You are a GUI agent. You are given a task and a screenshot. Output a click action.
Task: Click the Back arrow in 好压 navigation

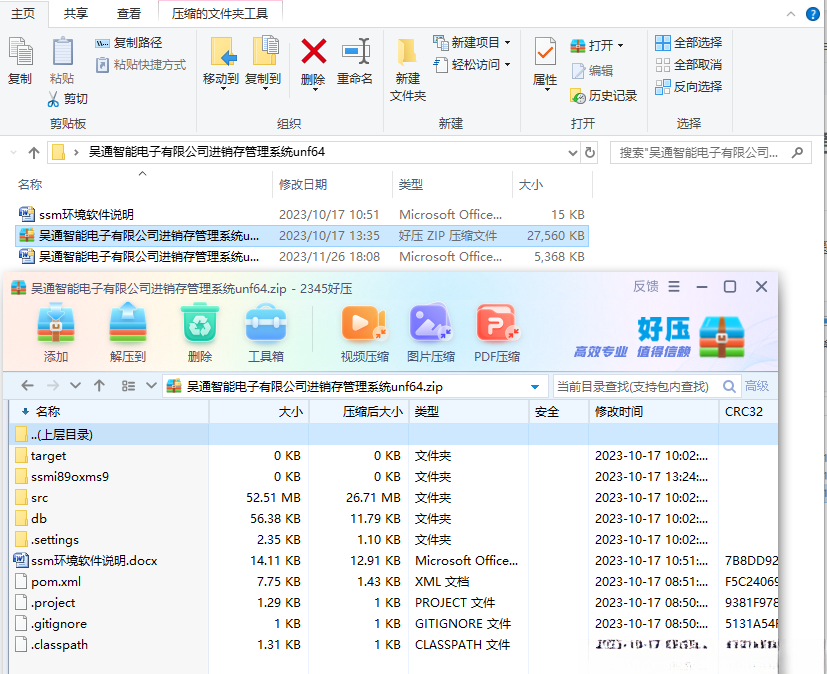(x=27, y=386)
